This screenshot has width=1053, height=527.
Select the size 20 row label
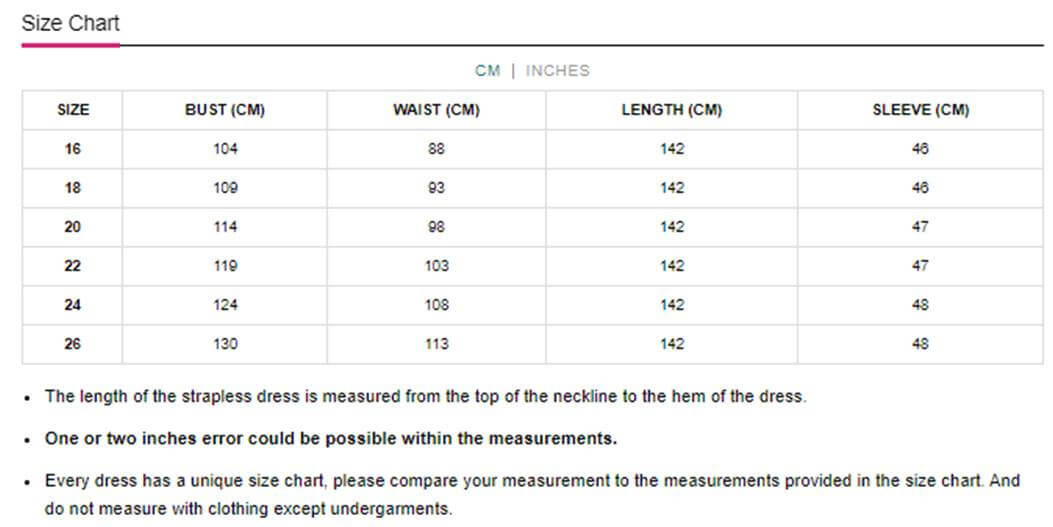click(73, 227)
